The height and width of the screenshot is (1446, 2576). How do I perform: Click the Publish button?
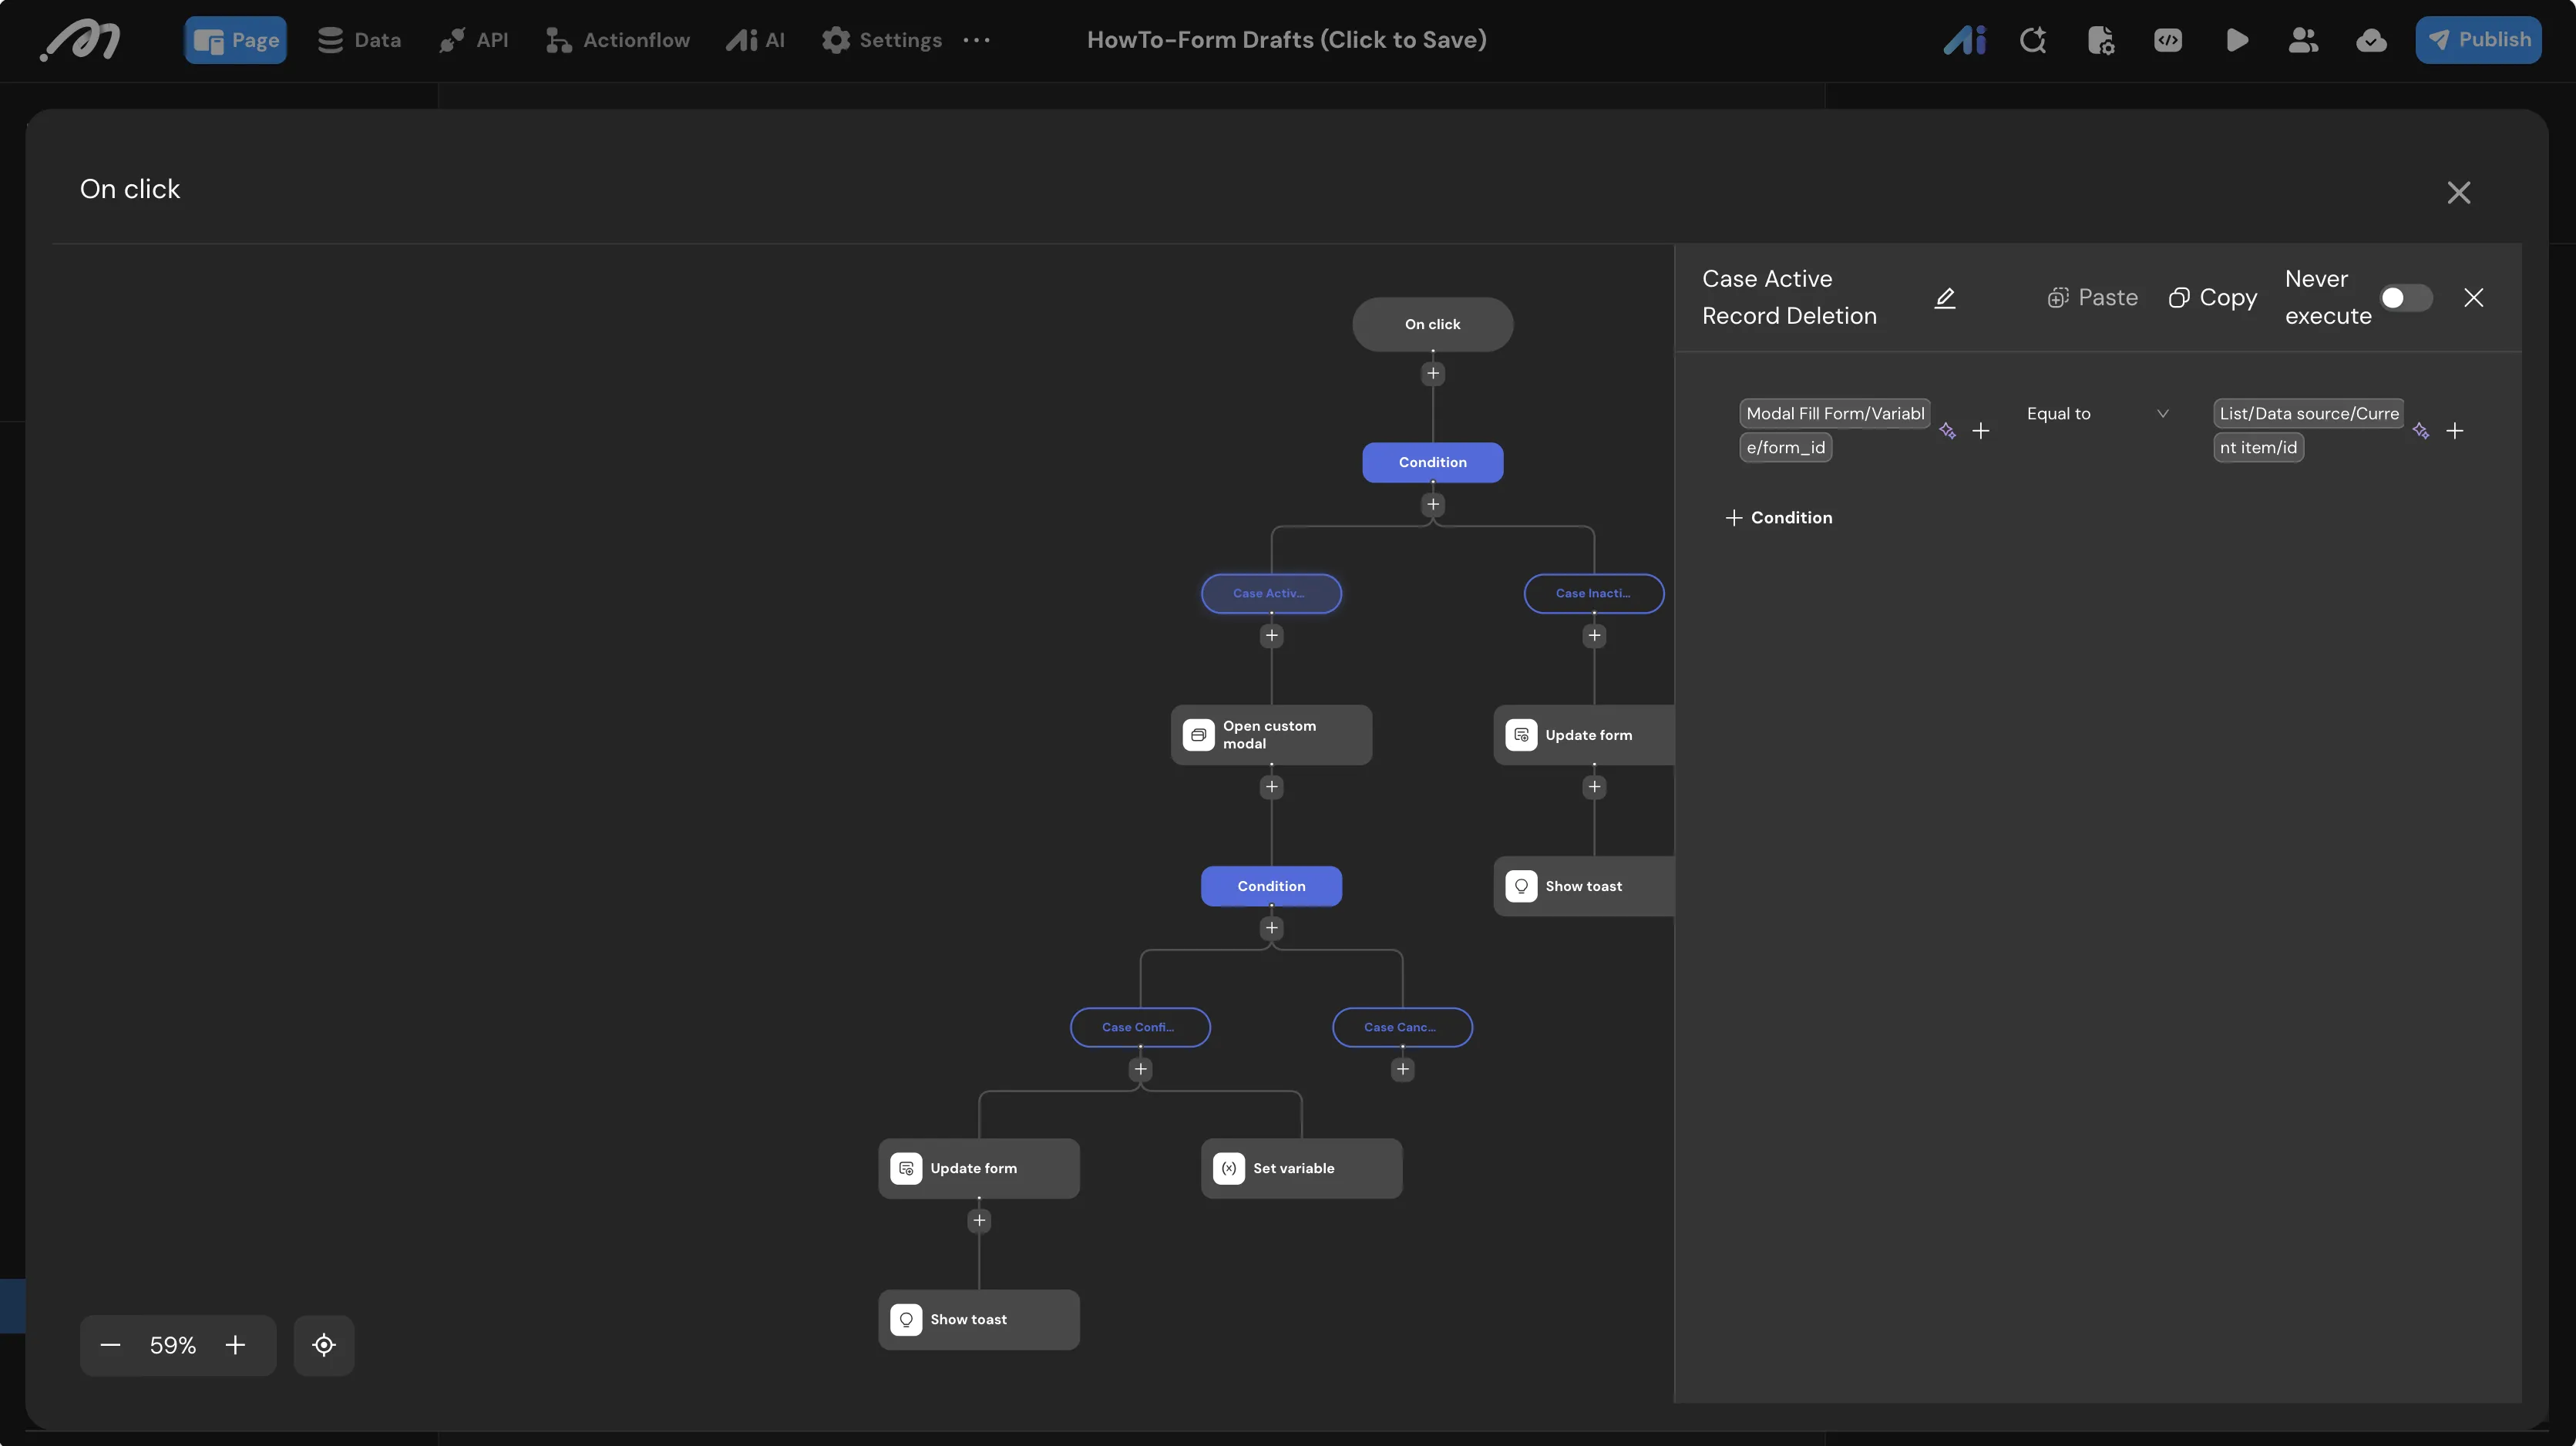point(2478,40)
